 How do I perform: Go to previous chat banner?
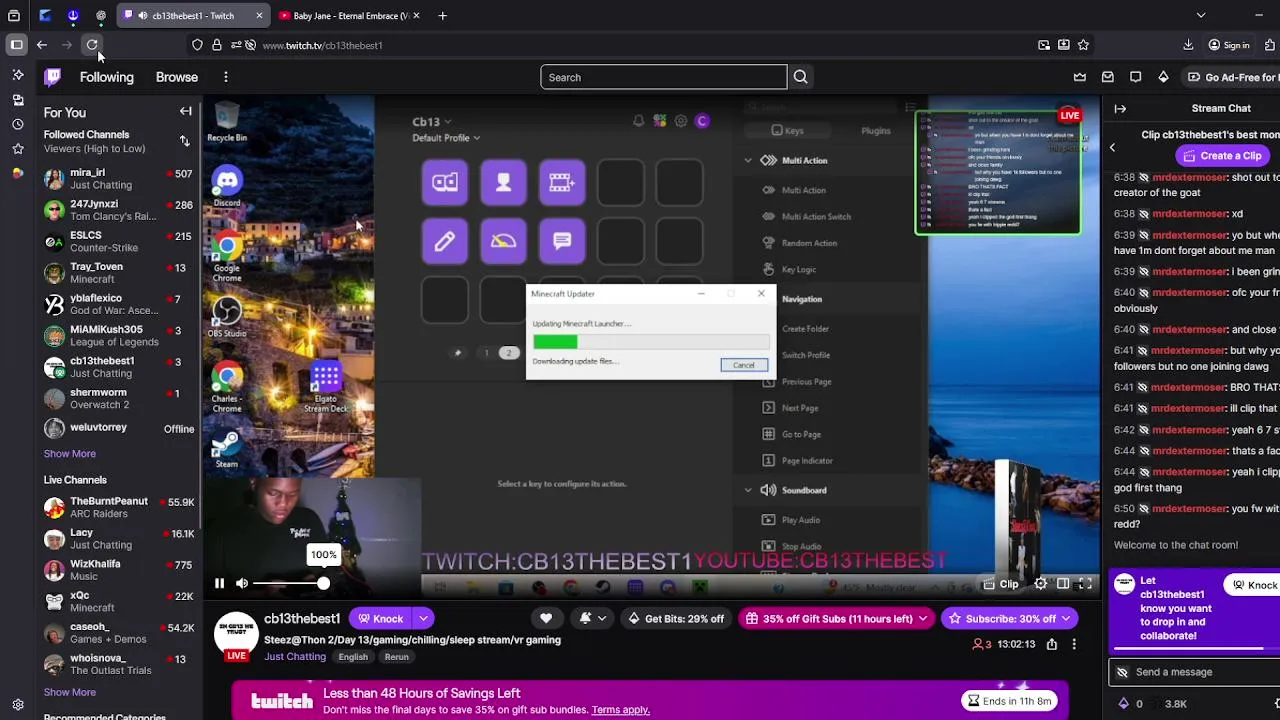coord(1112,148)
